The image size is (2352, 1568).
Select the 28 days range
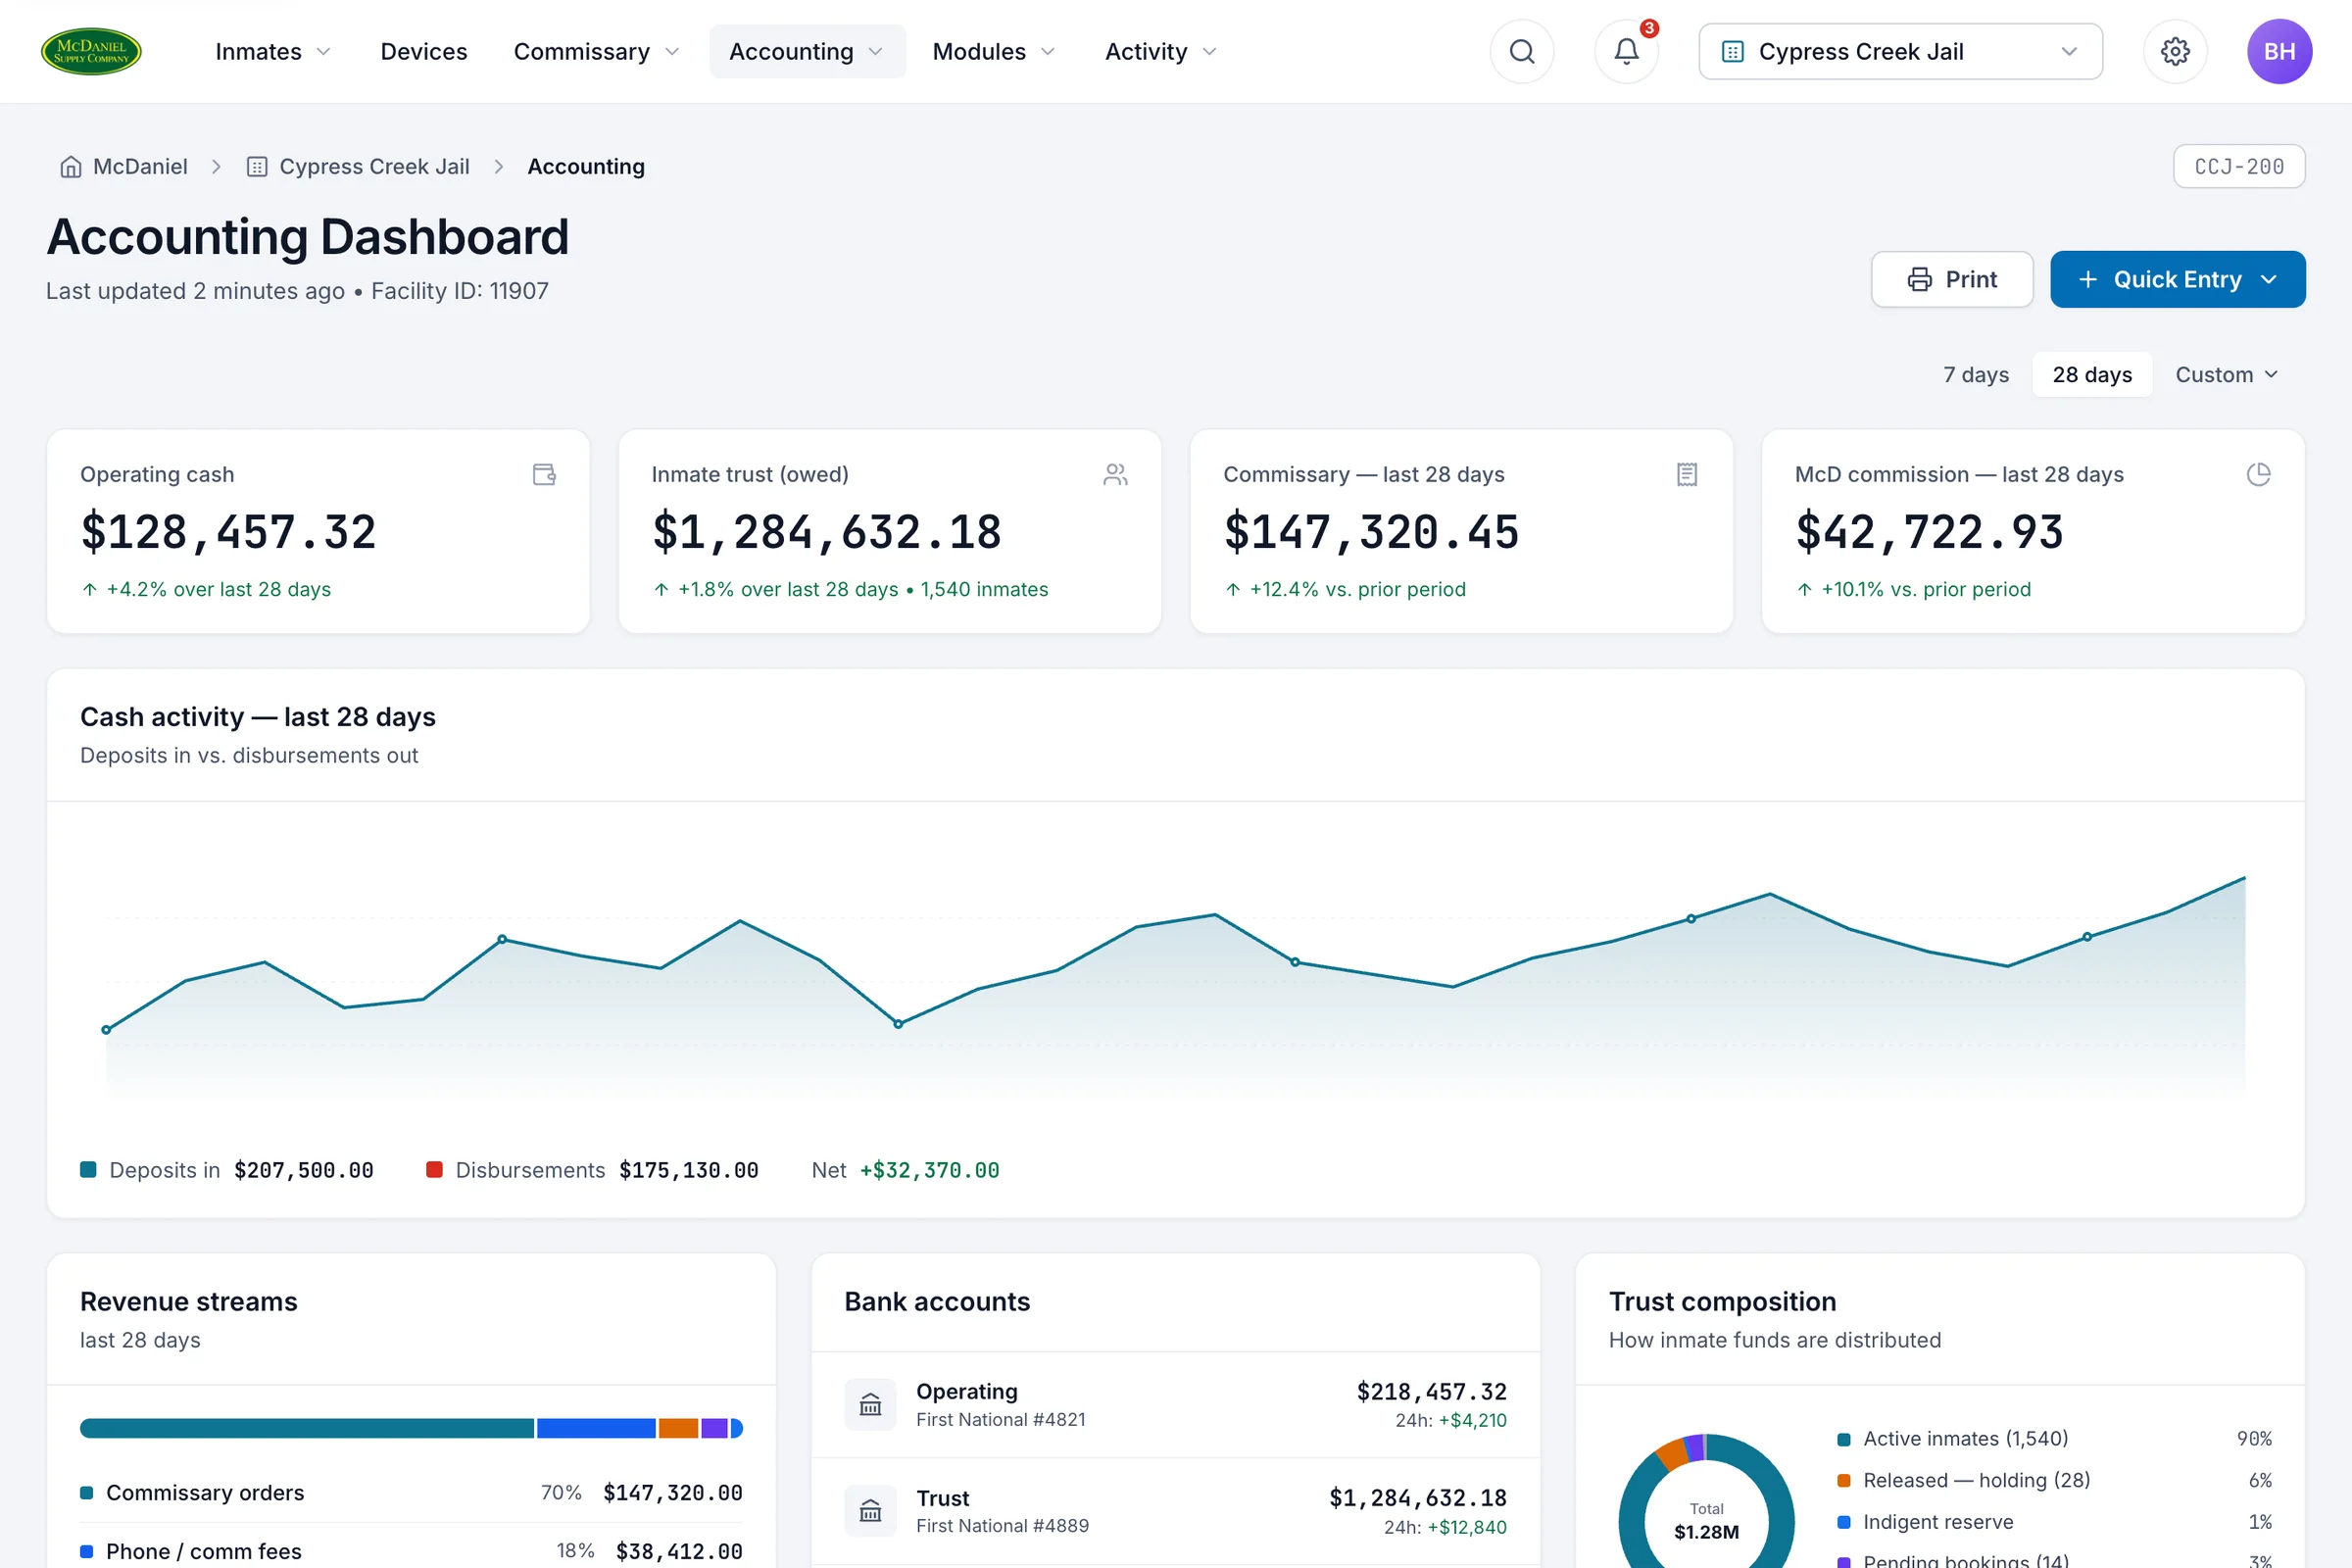pyautogui.click(x=2092, y=375)
